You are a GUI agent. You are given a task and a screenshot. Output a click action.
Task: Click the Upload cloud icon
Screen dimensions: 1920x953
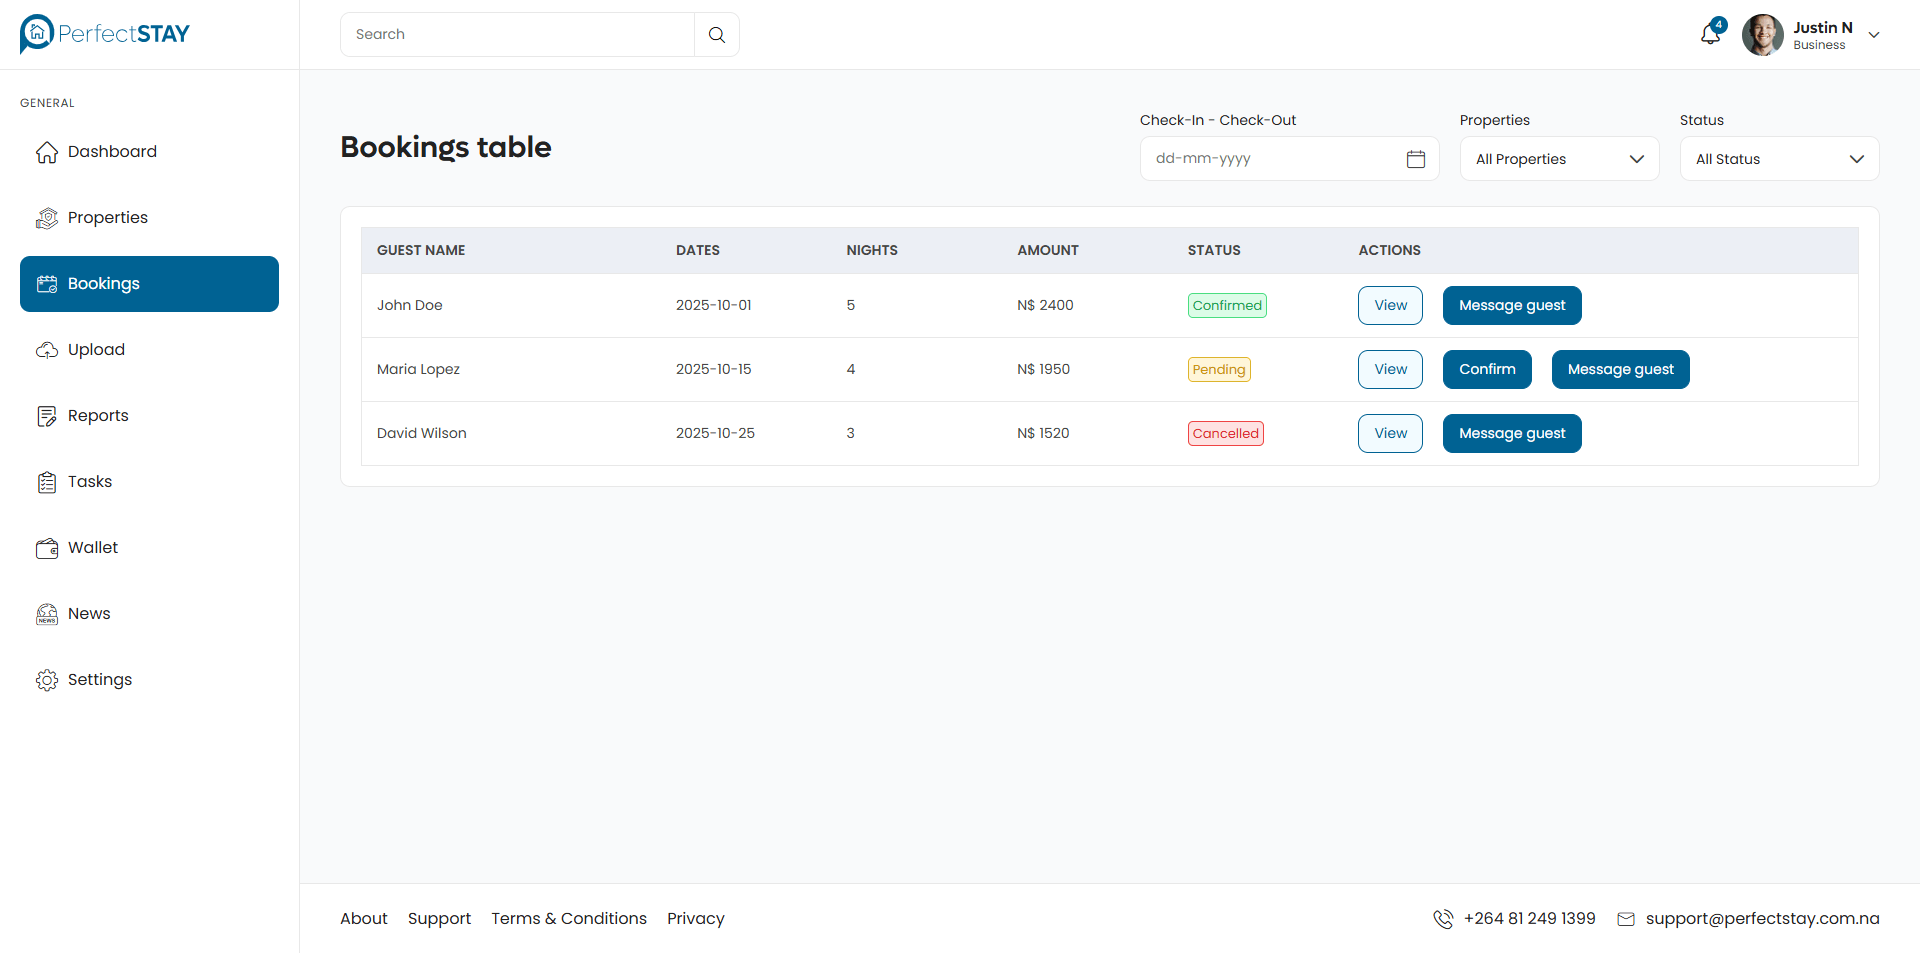point(47,350)
